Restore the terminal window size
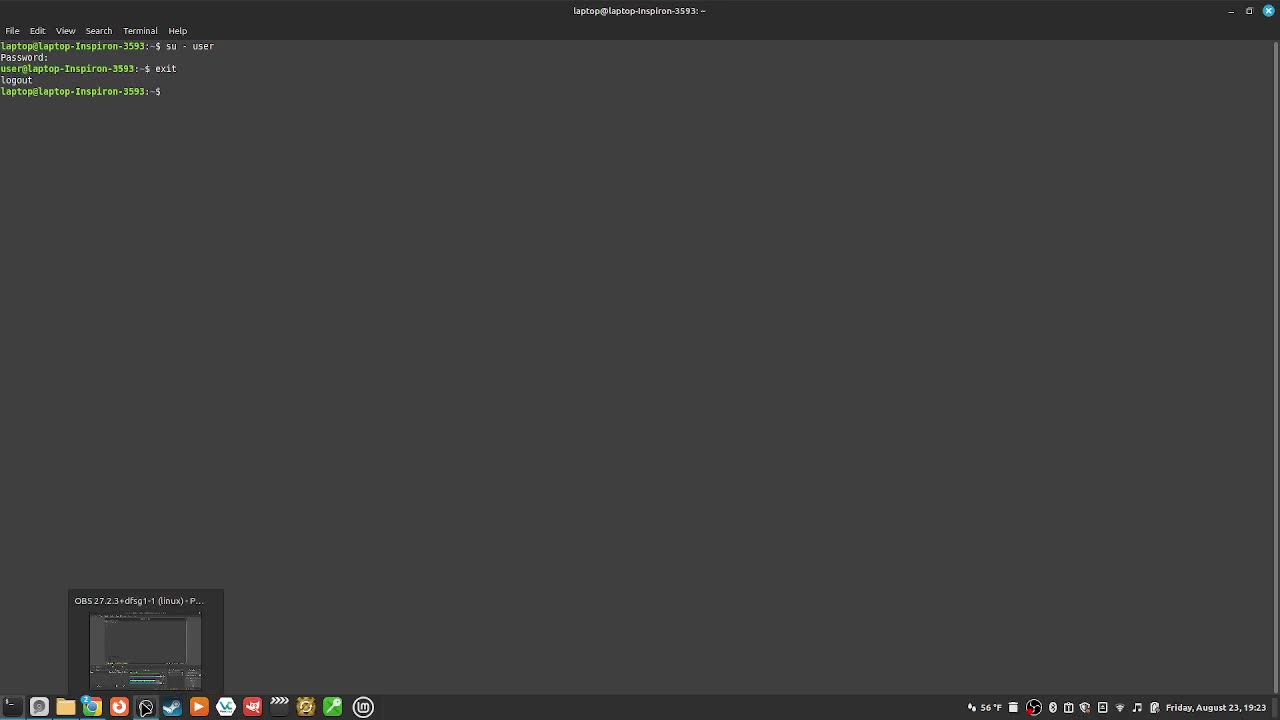The image size is (1280, 720). (1249, 11)
